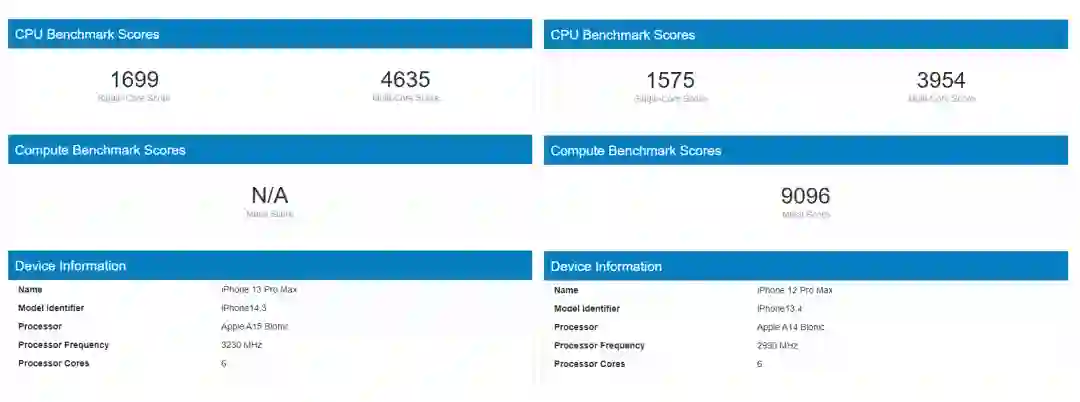Click Processor Cores label in A14 panel
This screenshot has height=402, width=1080.
[590, 364]
